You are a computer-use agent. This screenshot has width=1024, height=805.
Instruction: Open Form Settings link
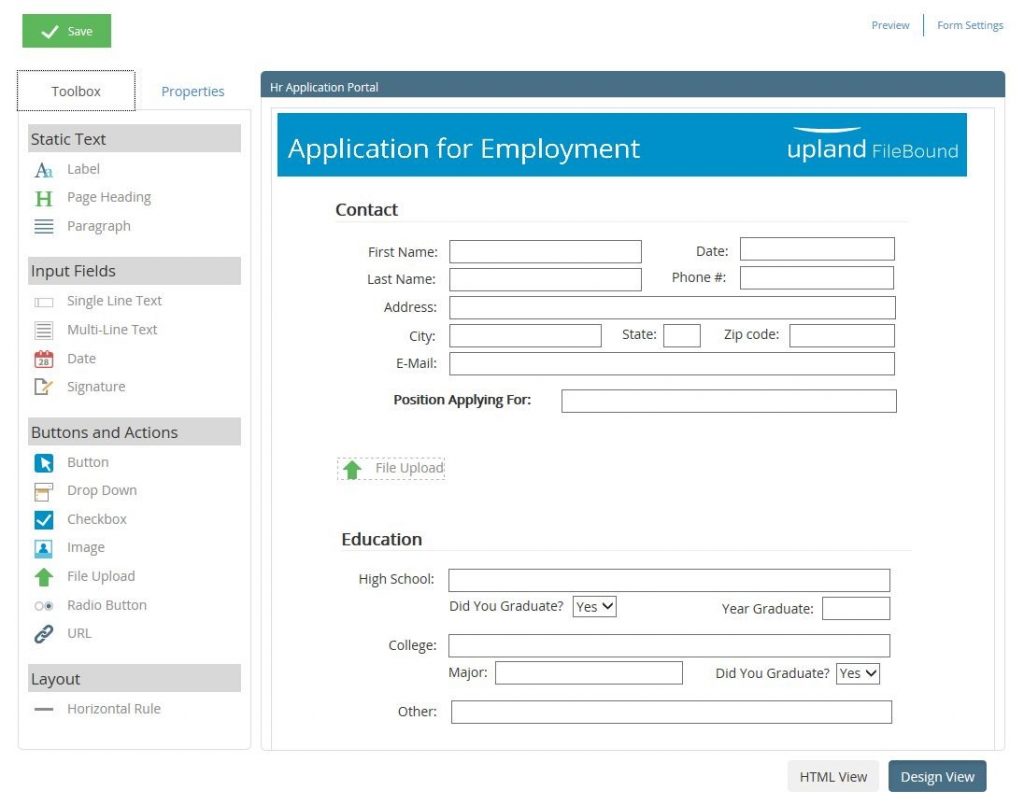pos(970,25)
